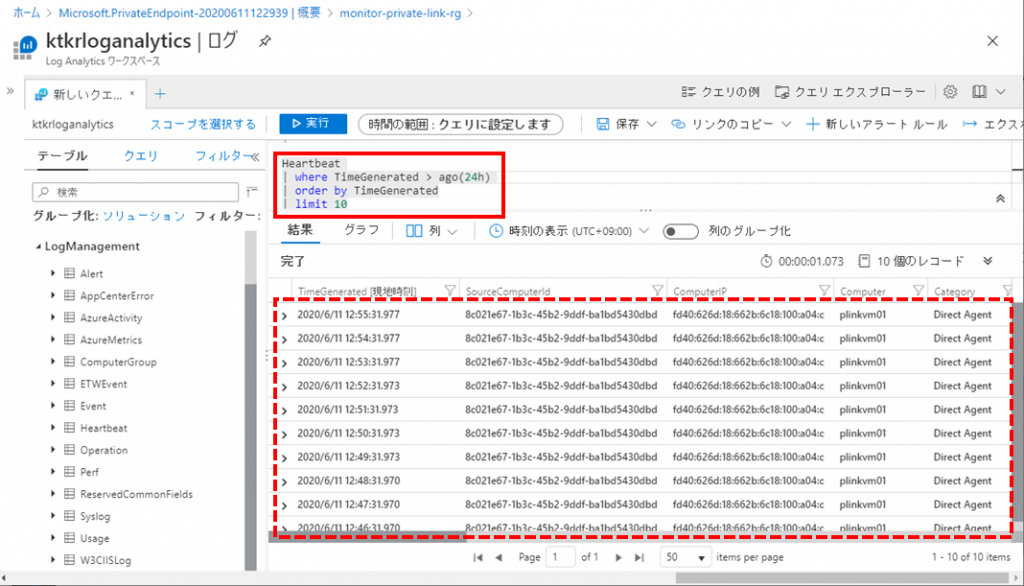The width and height of the screenshot is (1024, 586).
Task: Expand the 12:52:31.973 result row
Action: click(x=284, y=387)
